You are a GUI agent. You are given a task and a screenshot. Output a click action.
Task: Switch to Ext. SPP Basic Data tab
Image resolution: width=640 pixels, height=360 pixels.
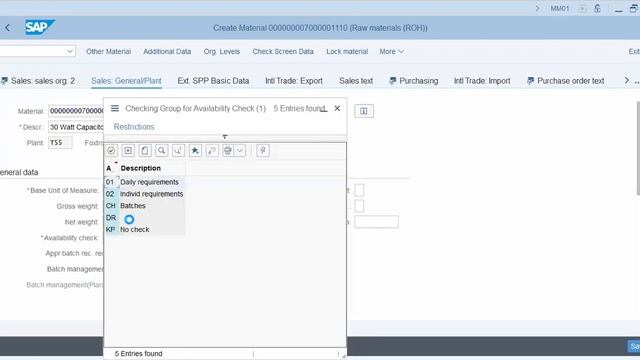(x=213, y=81)
